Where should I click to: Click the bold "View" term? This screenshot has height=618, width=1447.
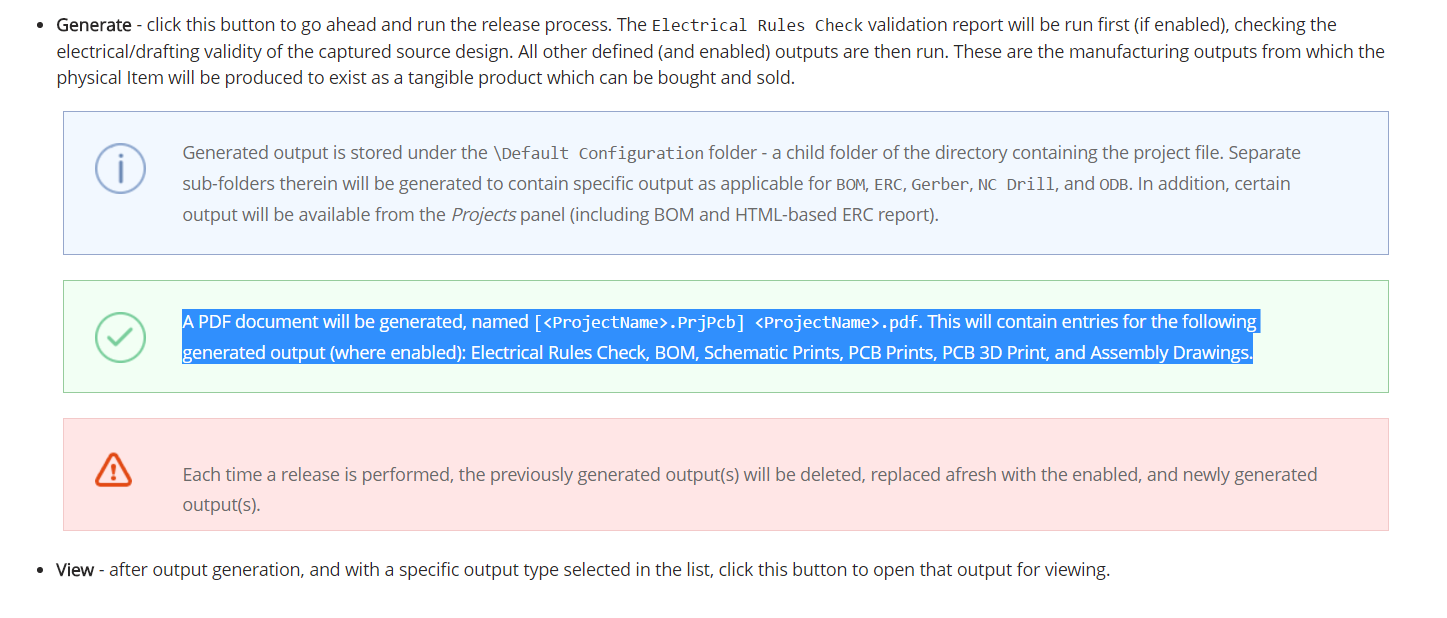(x=75, y=570)
